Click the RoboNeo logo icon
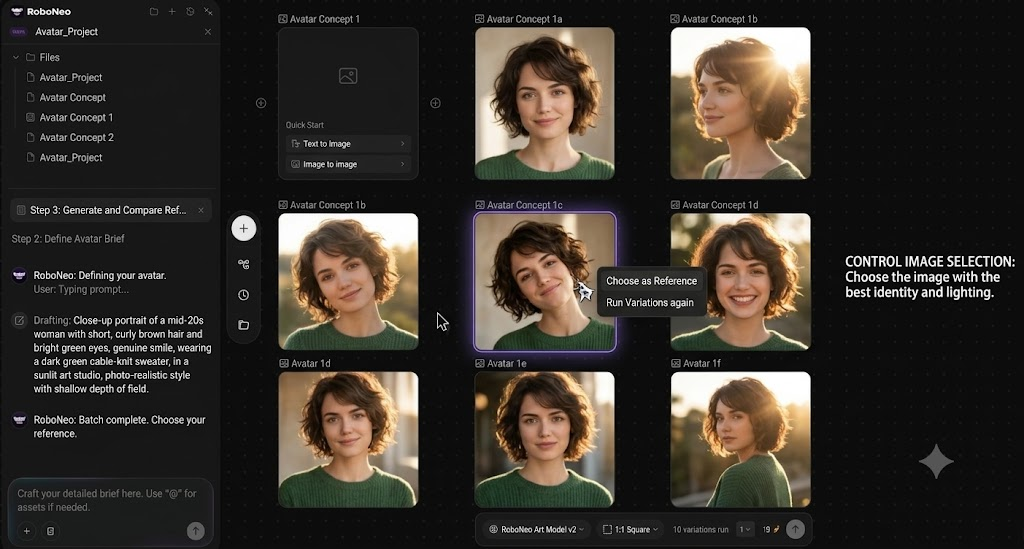This screenshot has width=1024, height=549. (17, 11)
